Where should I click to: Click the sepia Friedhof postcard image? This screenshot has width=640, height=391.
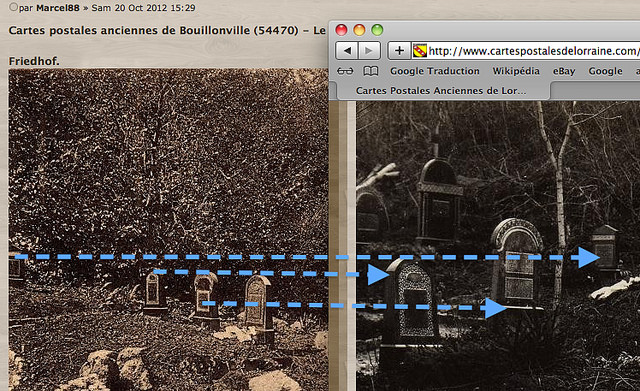(x=168, y=230)
